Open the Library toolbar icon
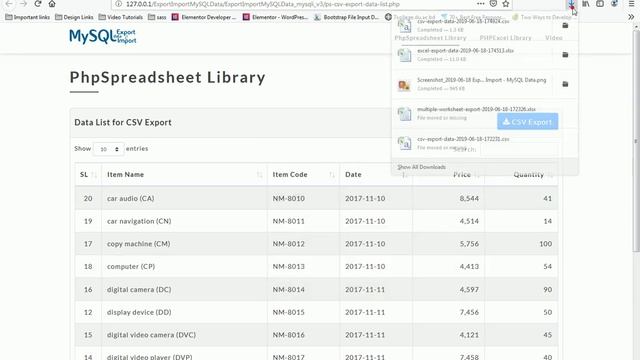 (586, 4)
